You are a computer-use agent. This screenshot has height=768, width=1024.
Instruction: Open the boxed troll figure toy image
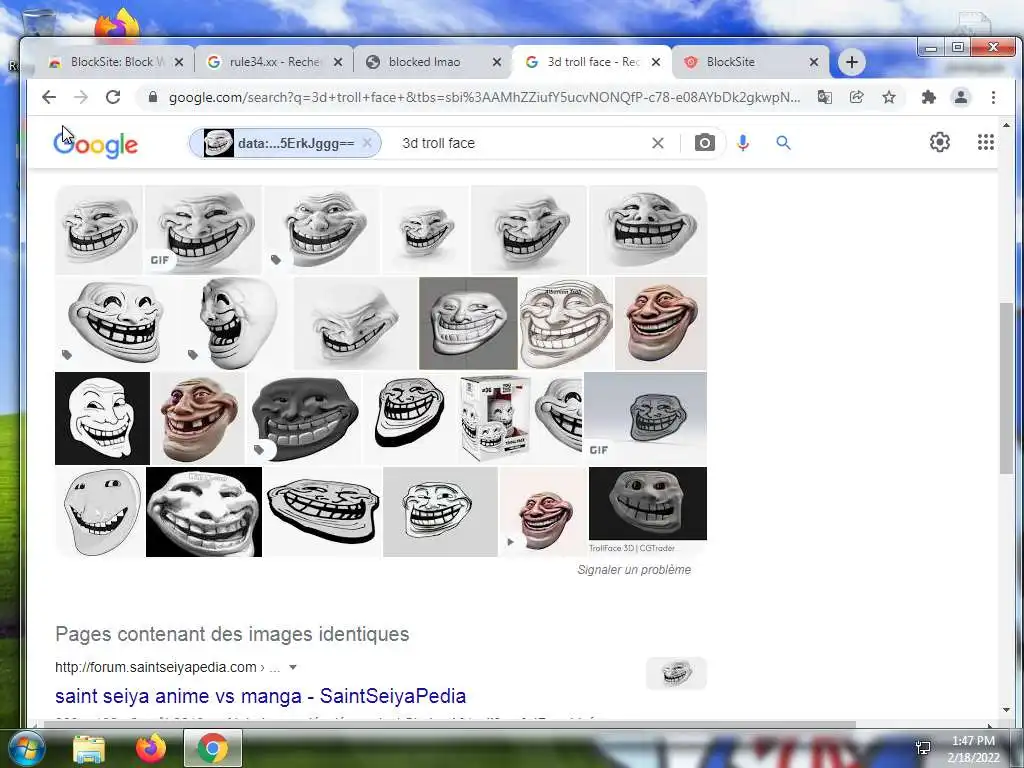pos(495,418)
